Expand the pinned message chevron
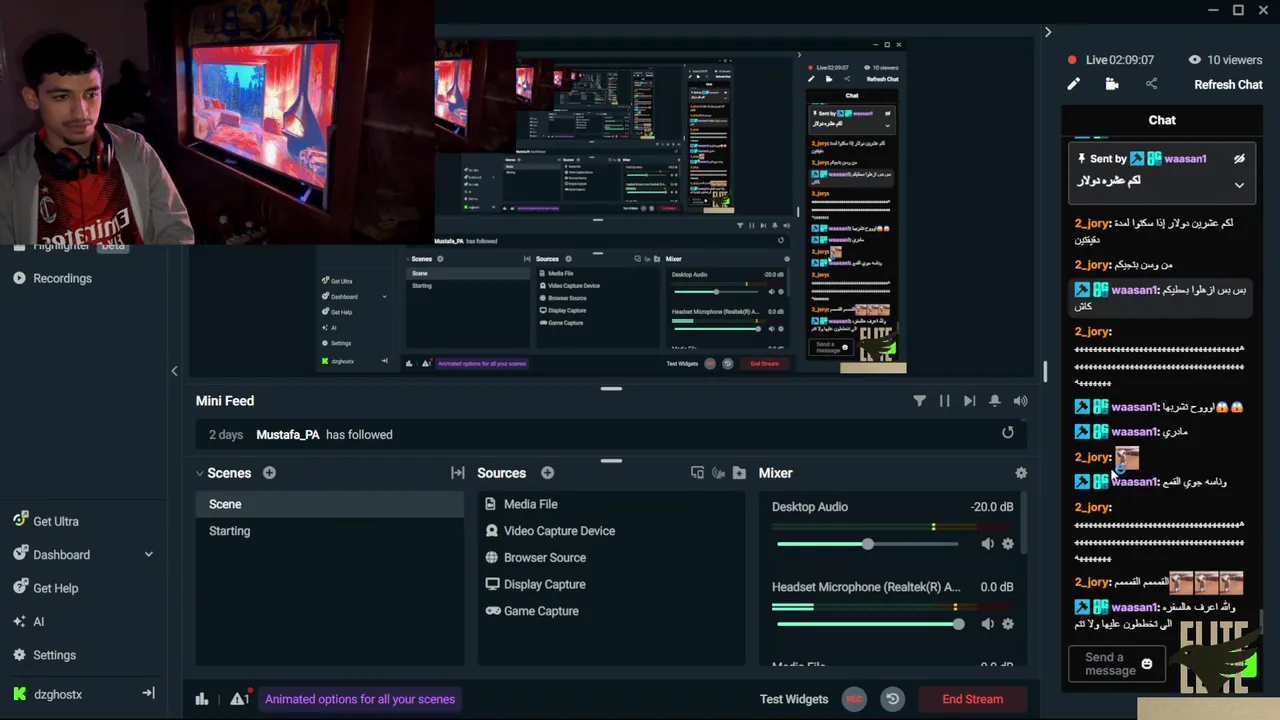The image size is (1280, 720). point(1239,185)
